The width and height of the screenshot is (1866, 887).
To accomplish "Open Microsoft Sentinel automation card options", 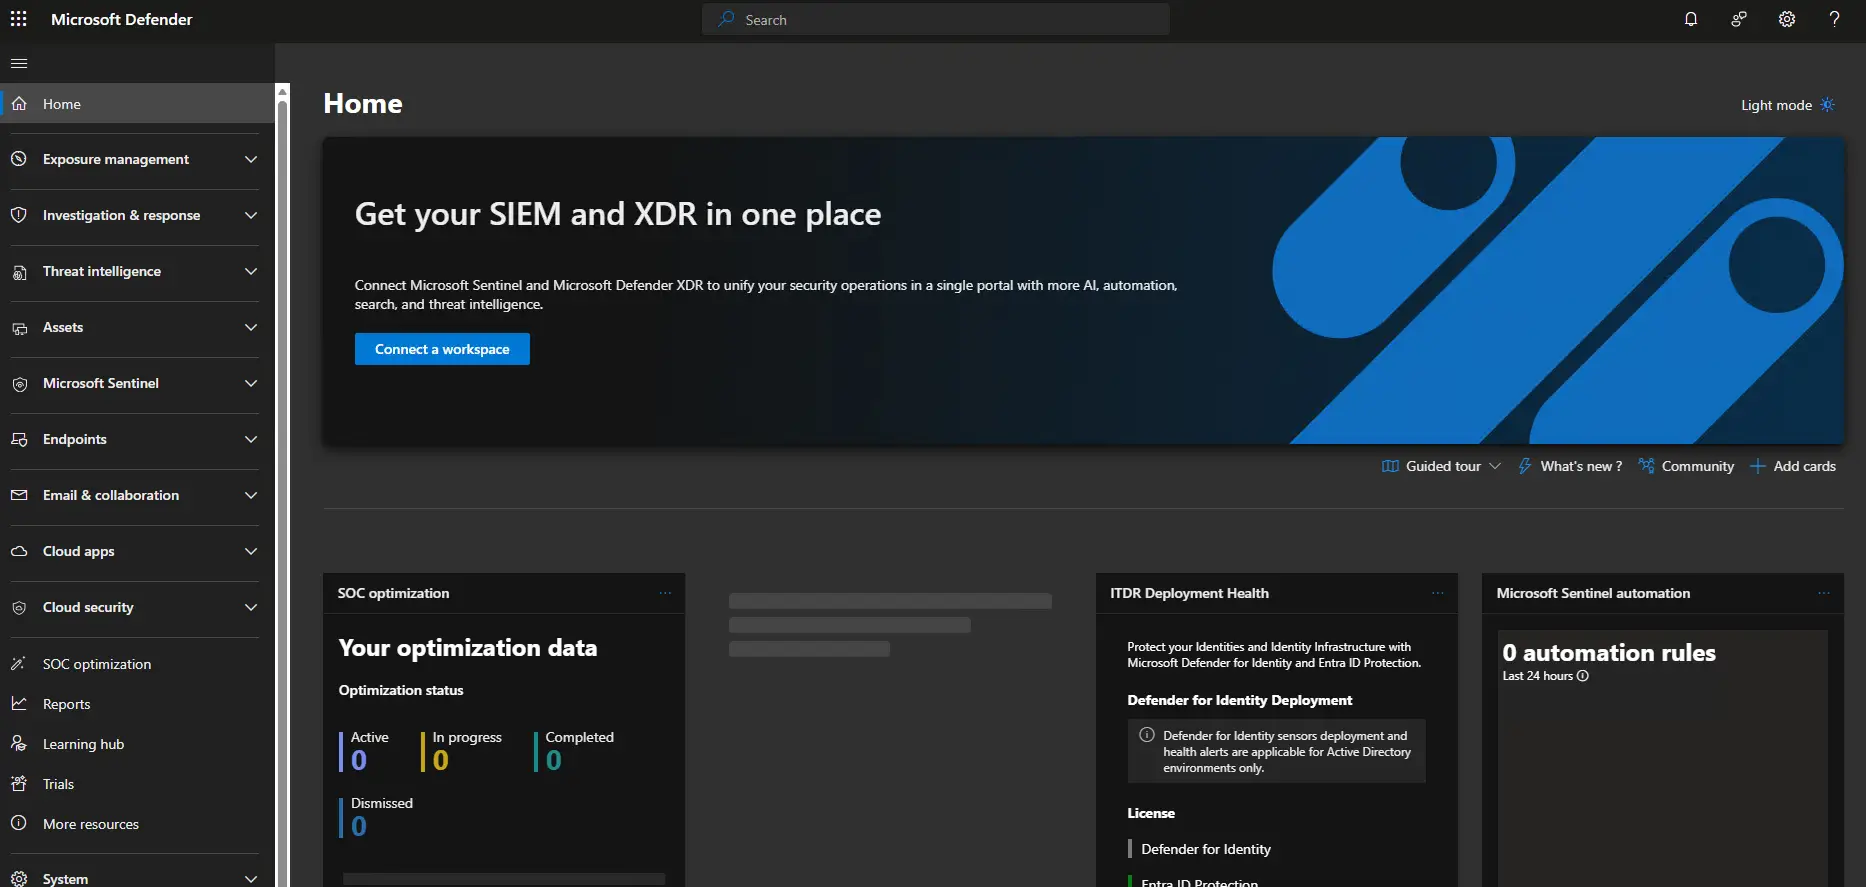I will (x=1824, y=593).
